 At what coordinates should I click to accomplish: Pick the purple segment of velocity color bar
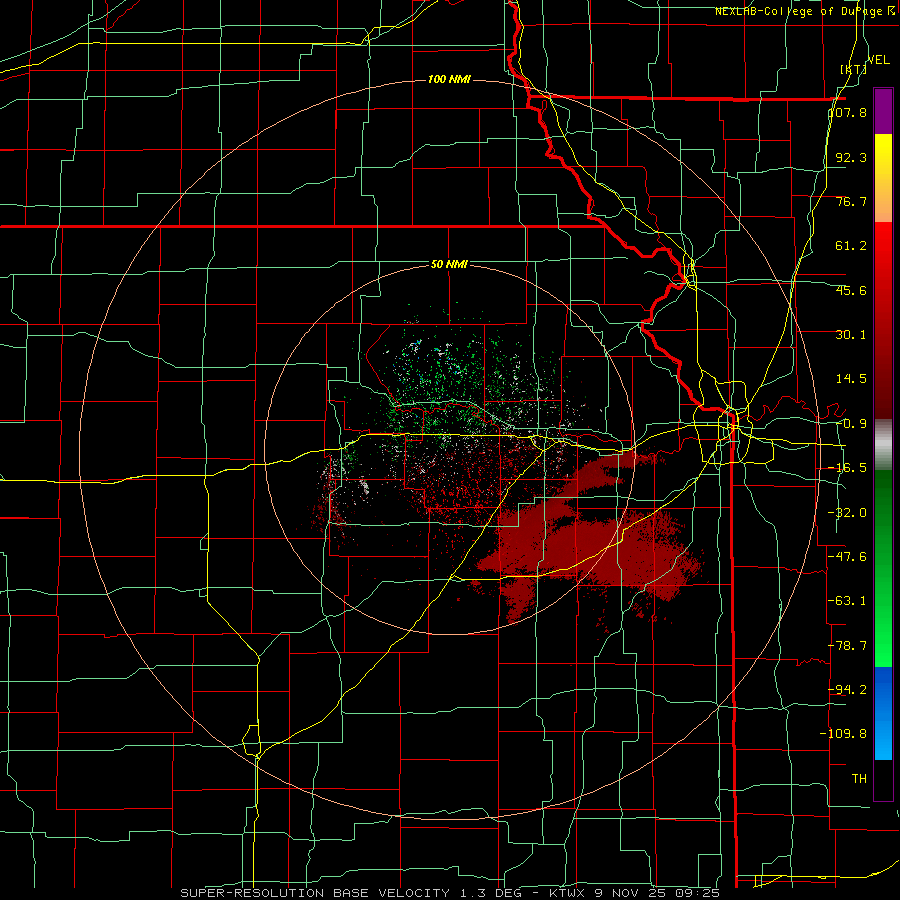point(883,111)
